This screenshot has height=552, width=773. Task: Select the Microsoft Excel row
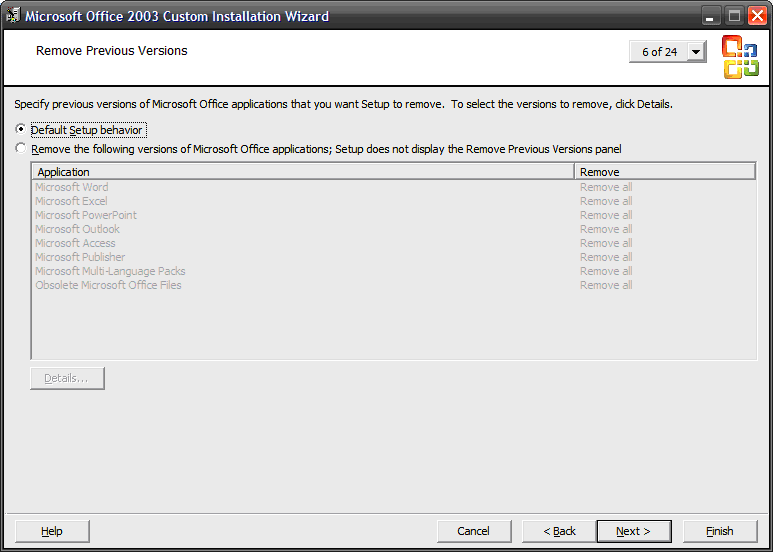pyautogui.click(x=71, y=201)
